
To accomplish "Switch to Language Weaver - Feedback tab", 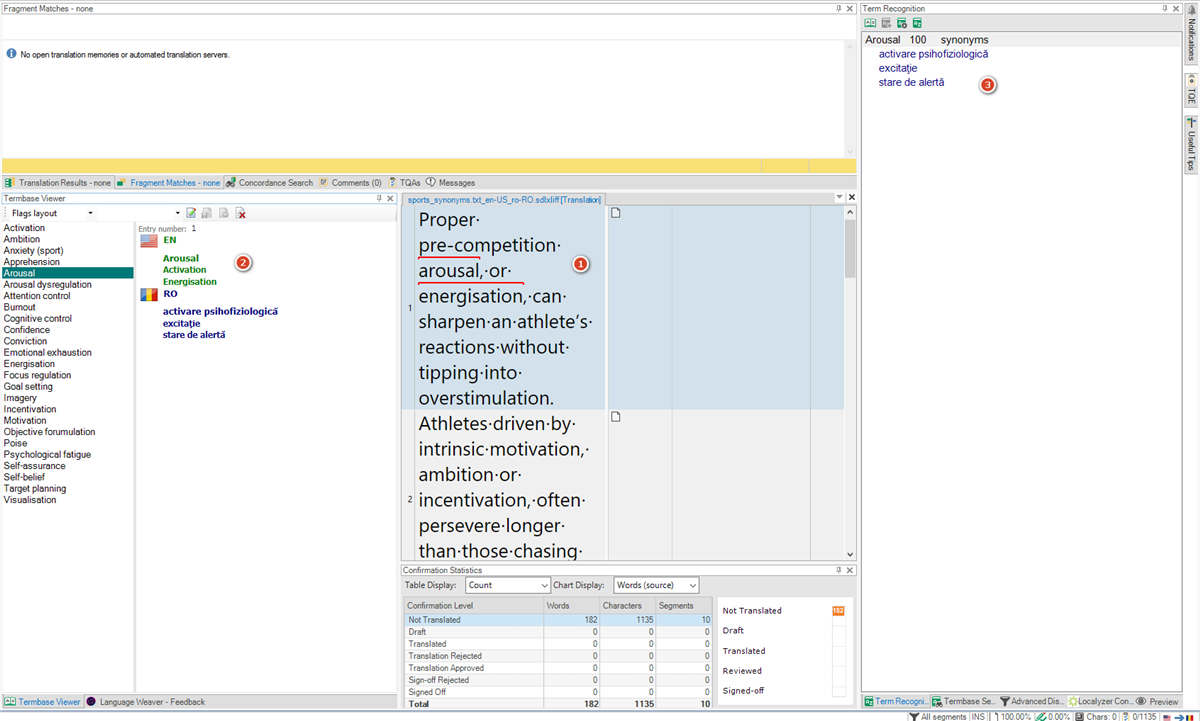I will click(146, 702).
